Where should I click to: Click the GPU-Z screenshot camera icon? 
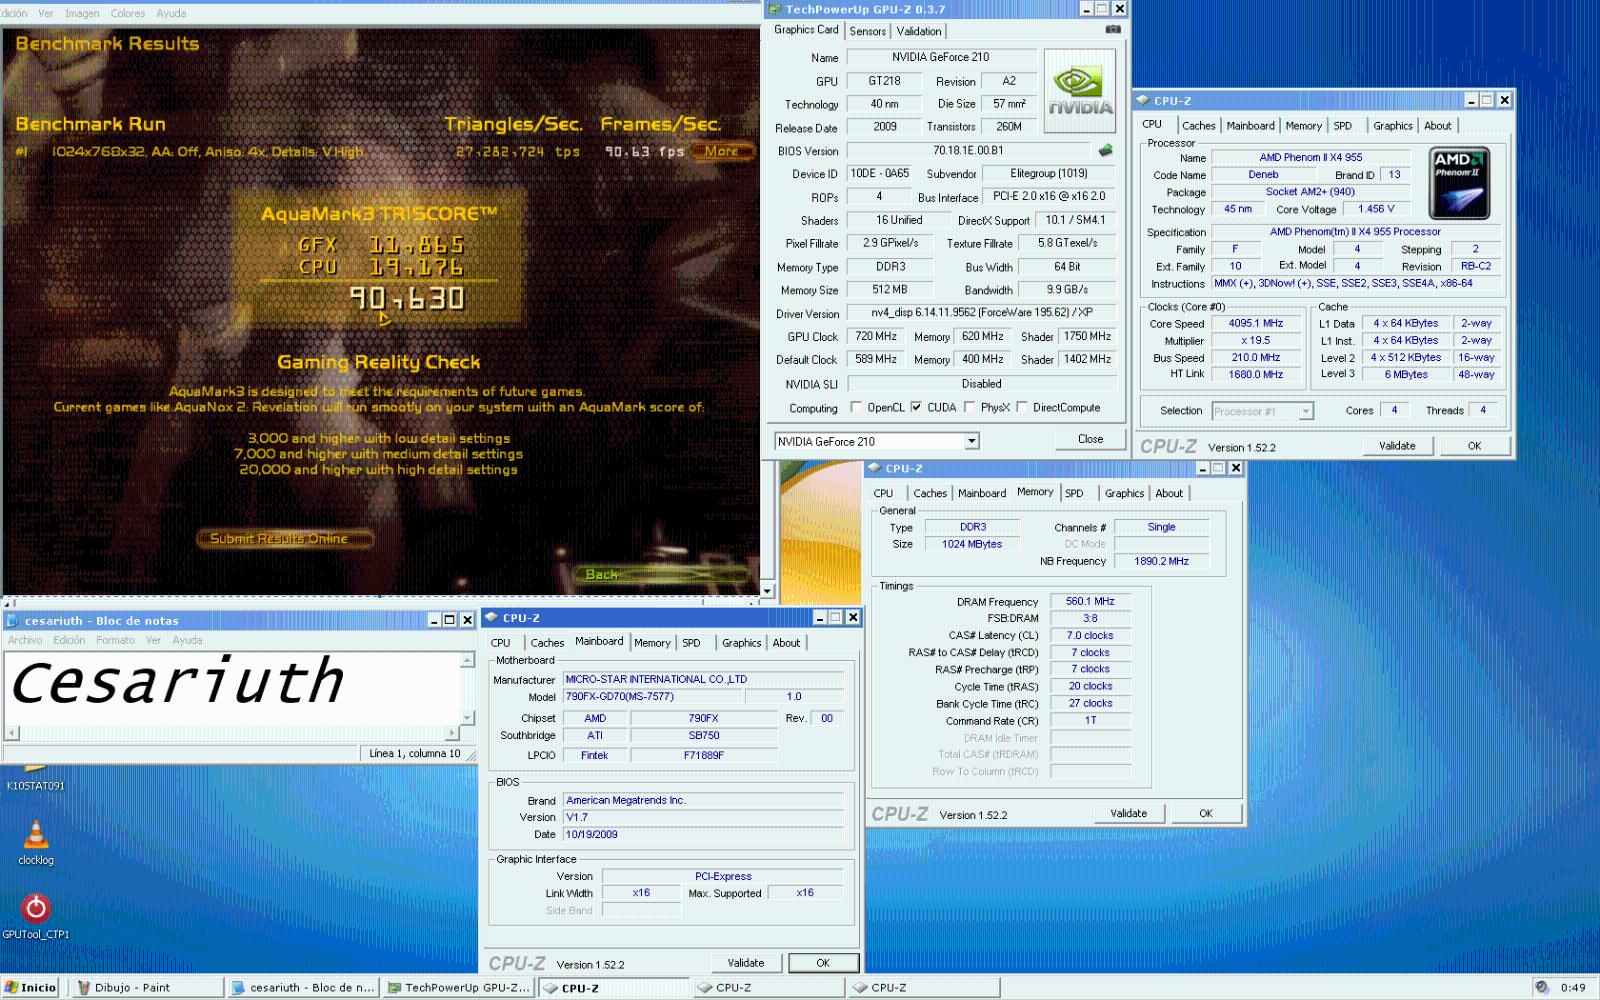coord(1112,30)
